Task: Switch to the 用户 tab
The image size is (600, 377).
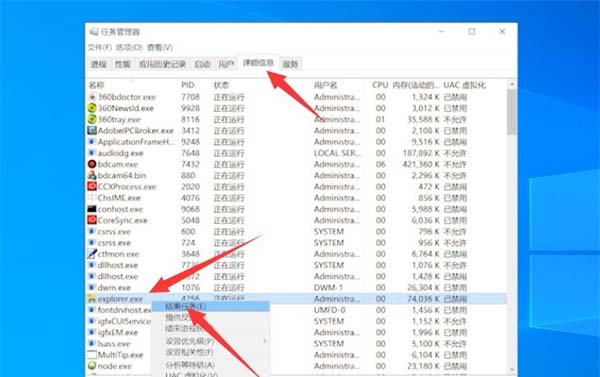Action: (x=226, y=64)
